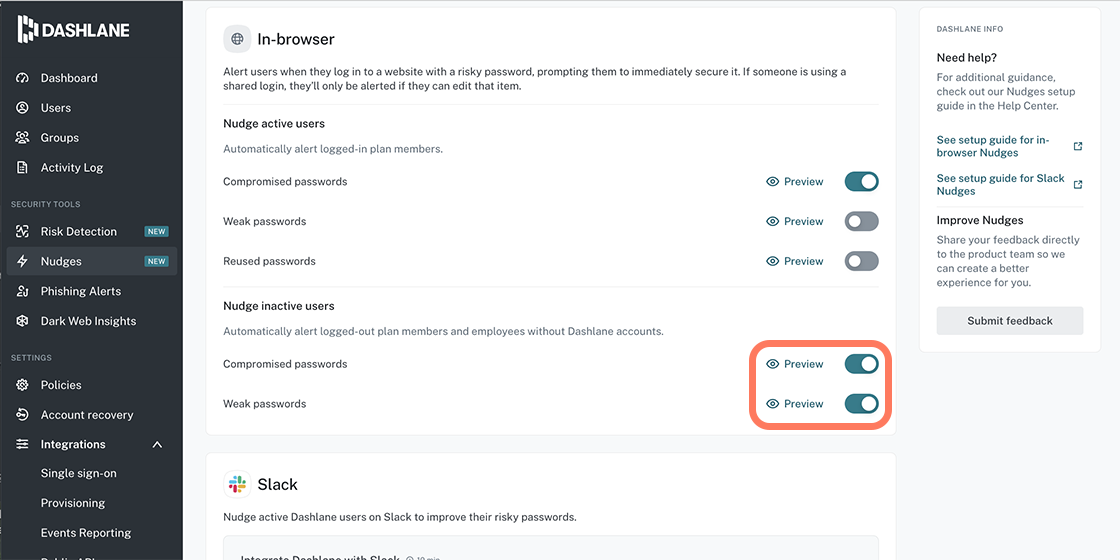Collapse the Integrations chevron
Image resolution: width=1120 pixels, height=560 pixels.
pyautogui.click(x=158, y=444)
